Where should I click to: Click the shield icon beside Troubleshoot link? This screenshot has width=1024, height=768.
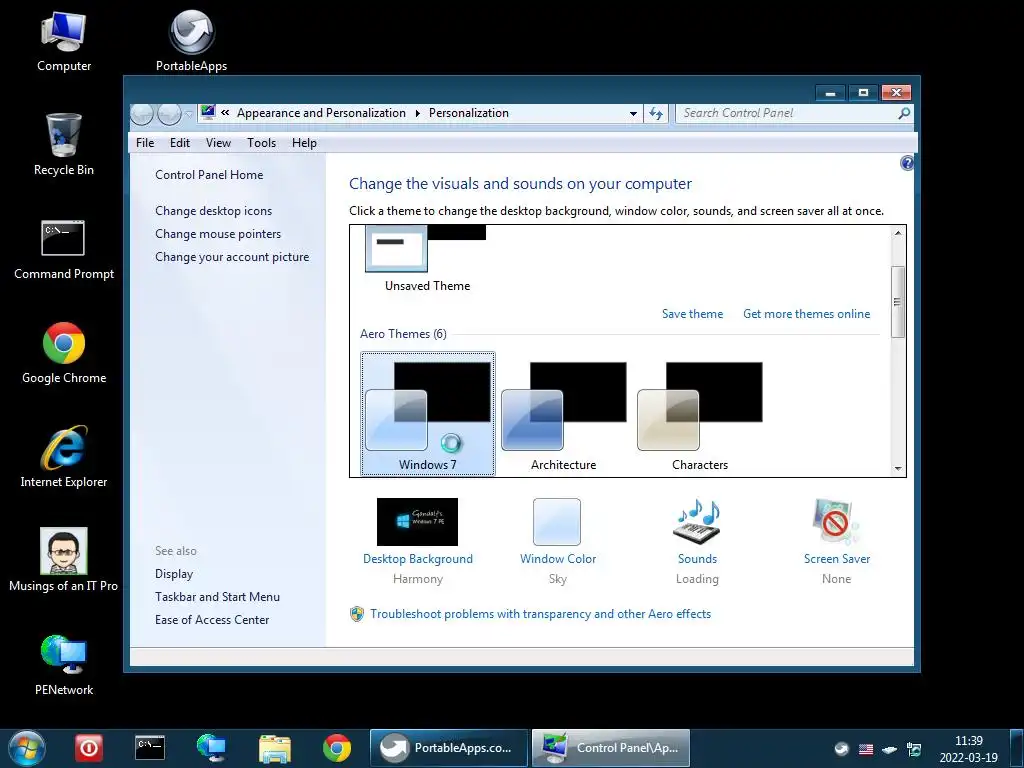[x=357, y=614]
